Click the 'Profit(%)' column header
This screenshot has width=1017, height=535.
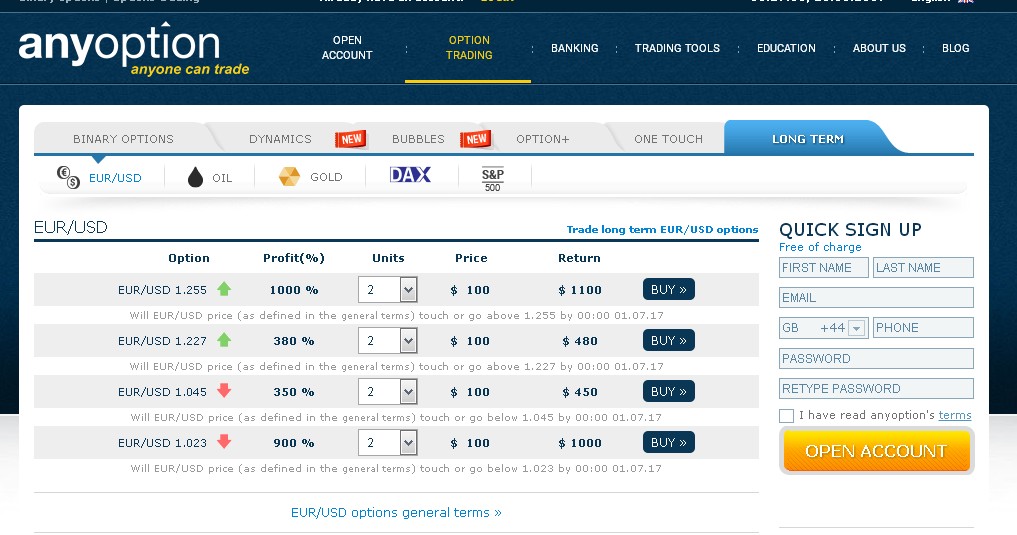(x=294, y=258)
